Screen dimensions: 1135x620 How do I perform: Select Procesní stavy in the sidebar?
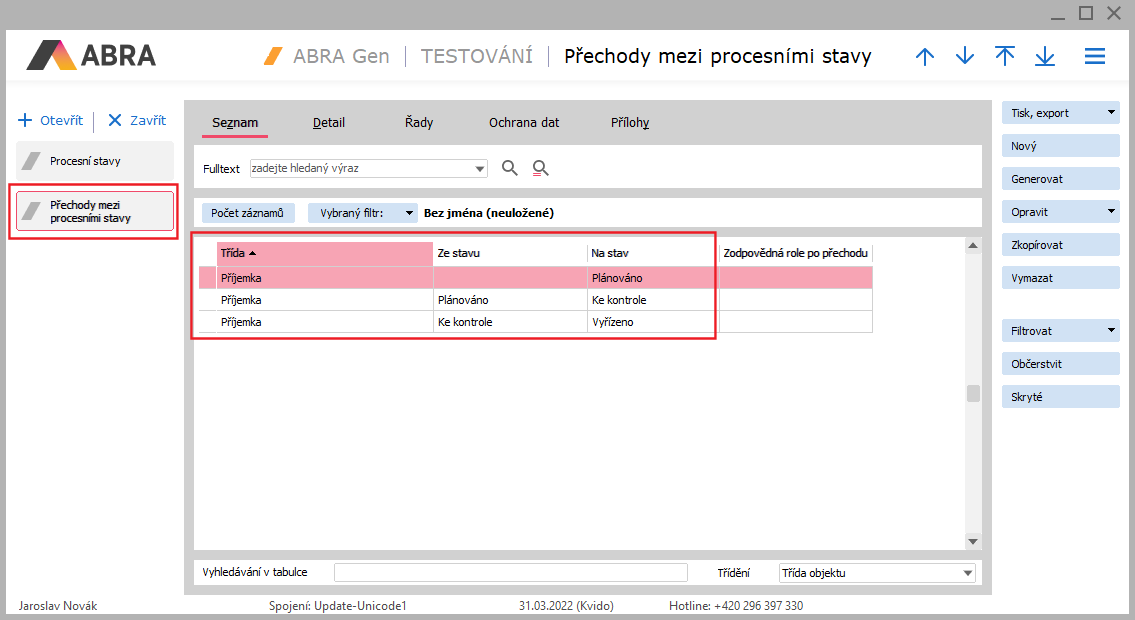click(95, 161)
